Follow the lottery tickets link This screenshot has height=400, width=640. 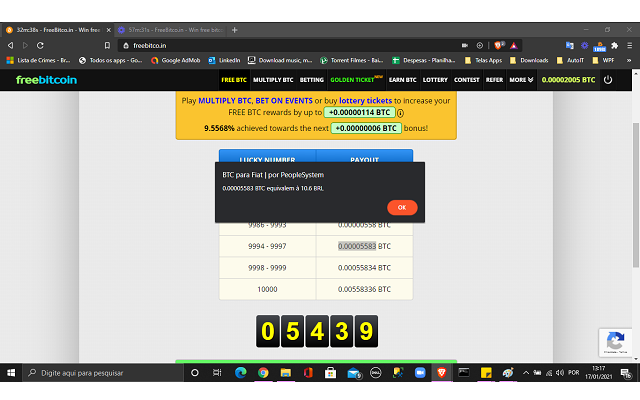click(x=365, y=100)
